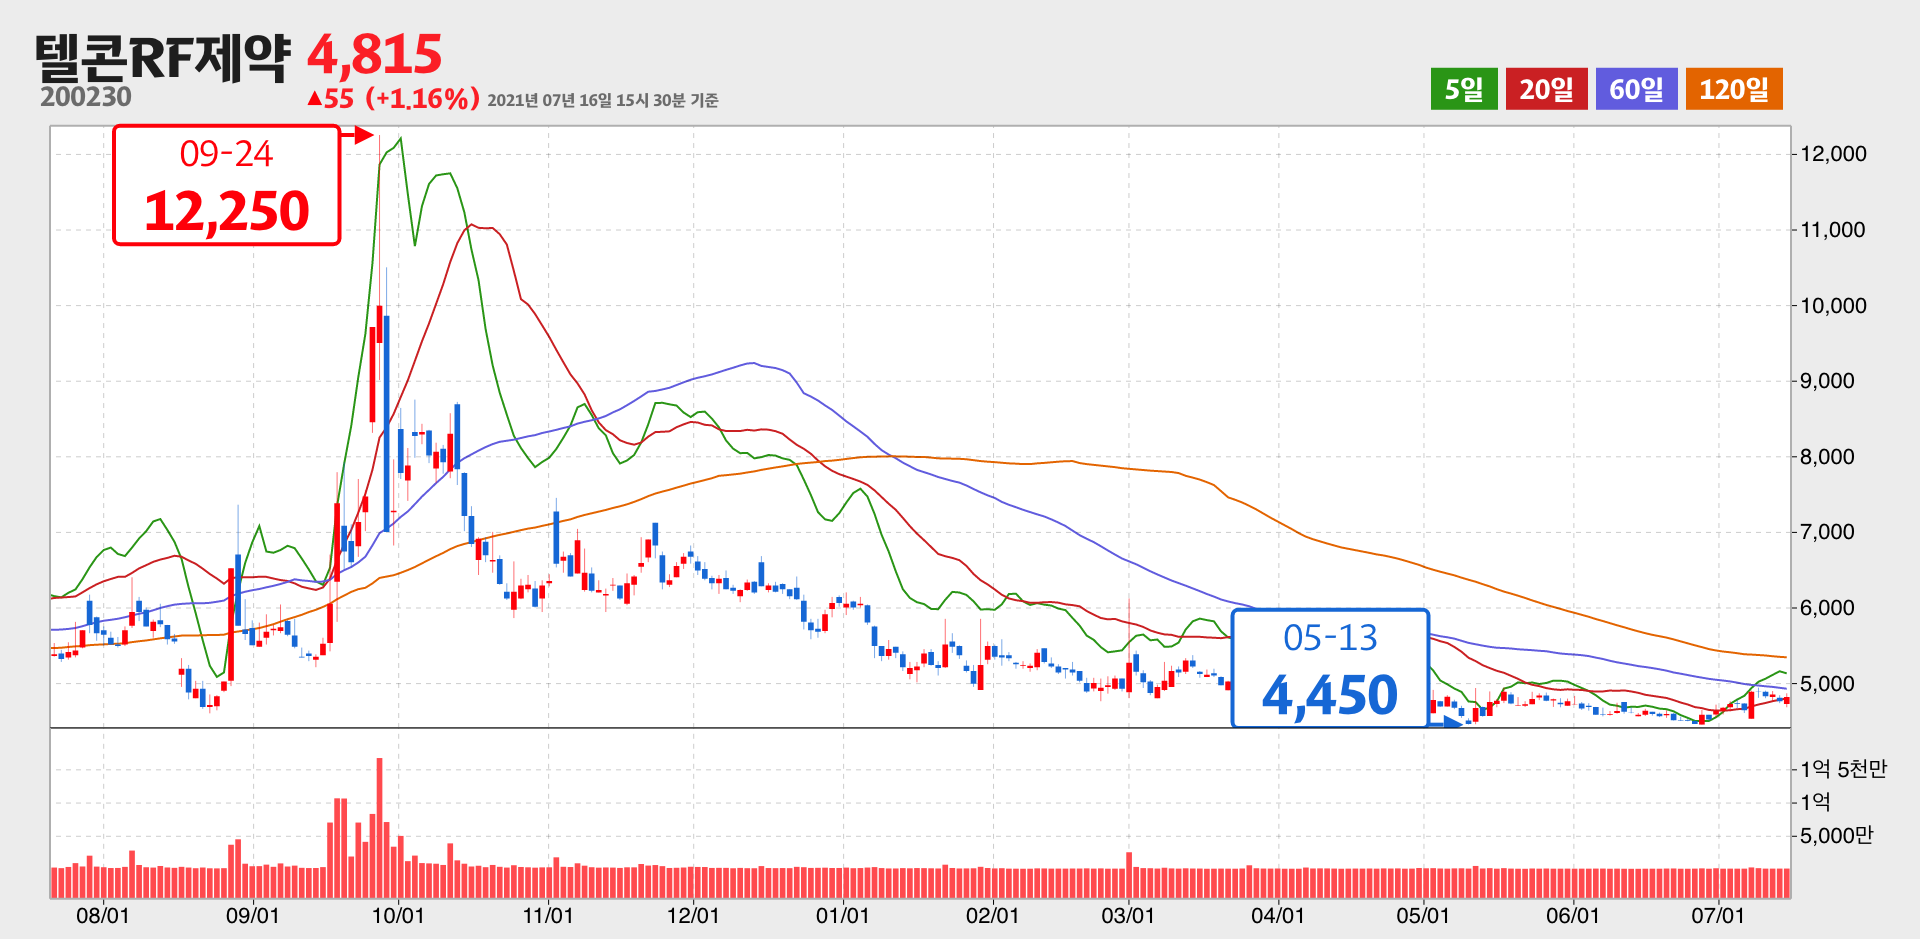Screen dimensions: 1920x939
Task: Click the 12/01 date axis label
Action: tap(693, 916)
